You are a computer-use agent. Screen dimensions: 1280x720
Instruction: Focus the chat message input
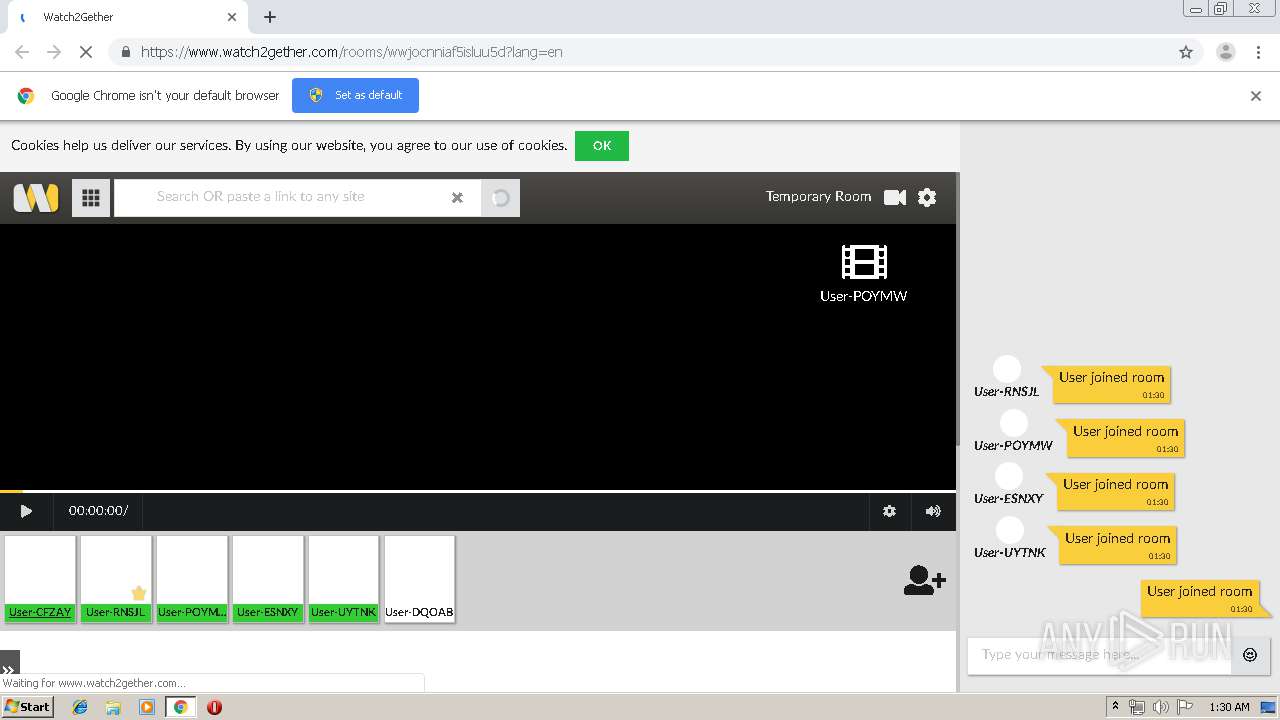1100,655
